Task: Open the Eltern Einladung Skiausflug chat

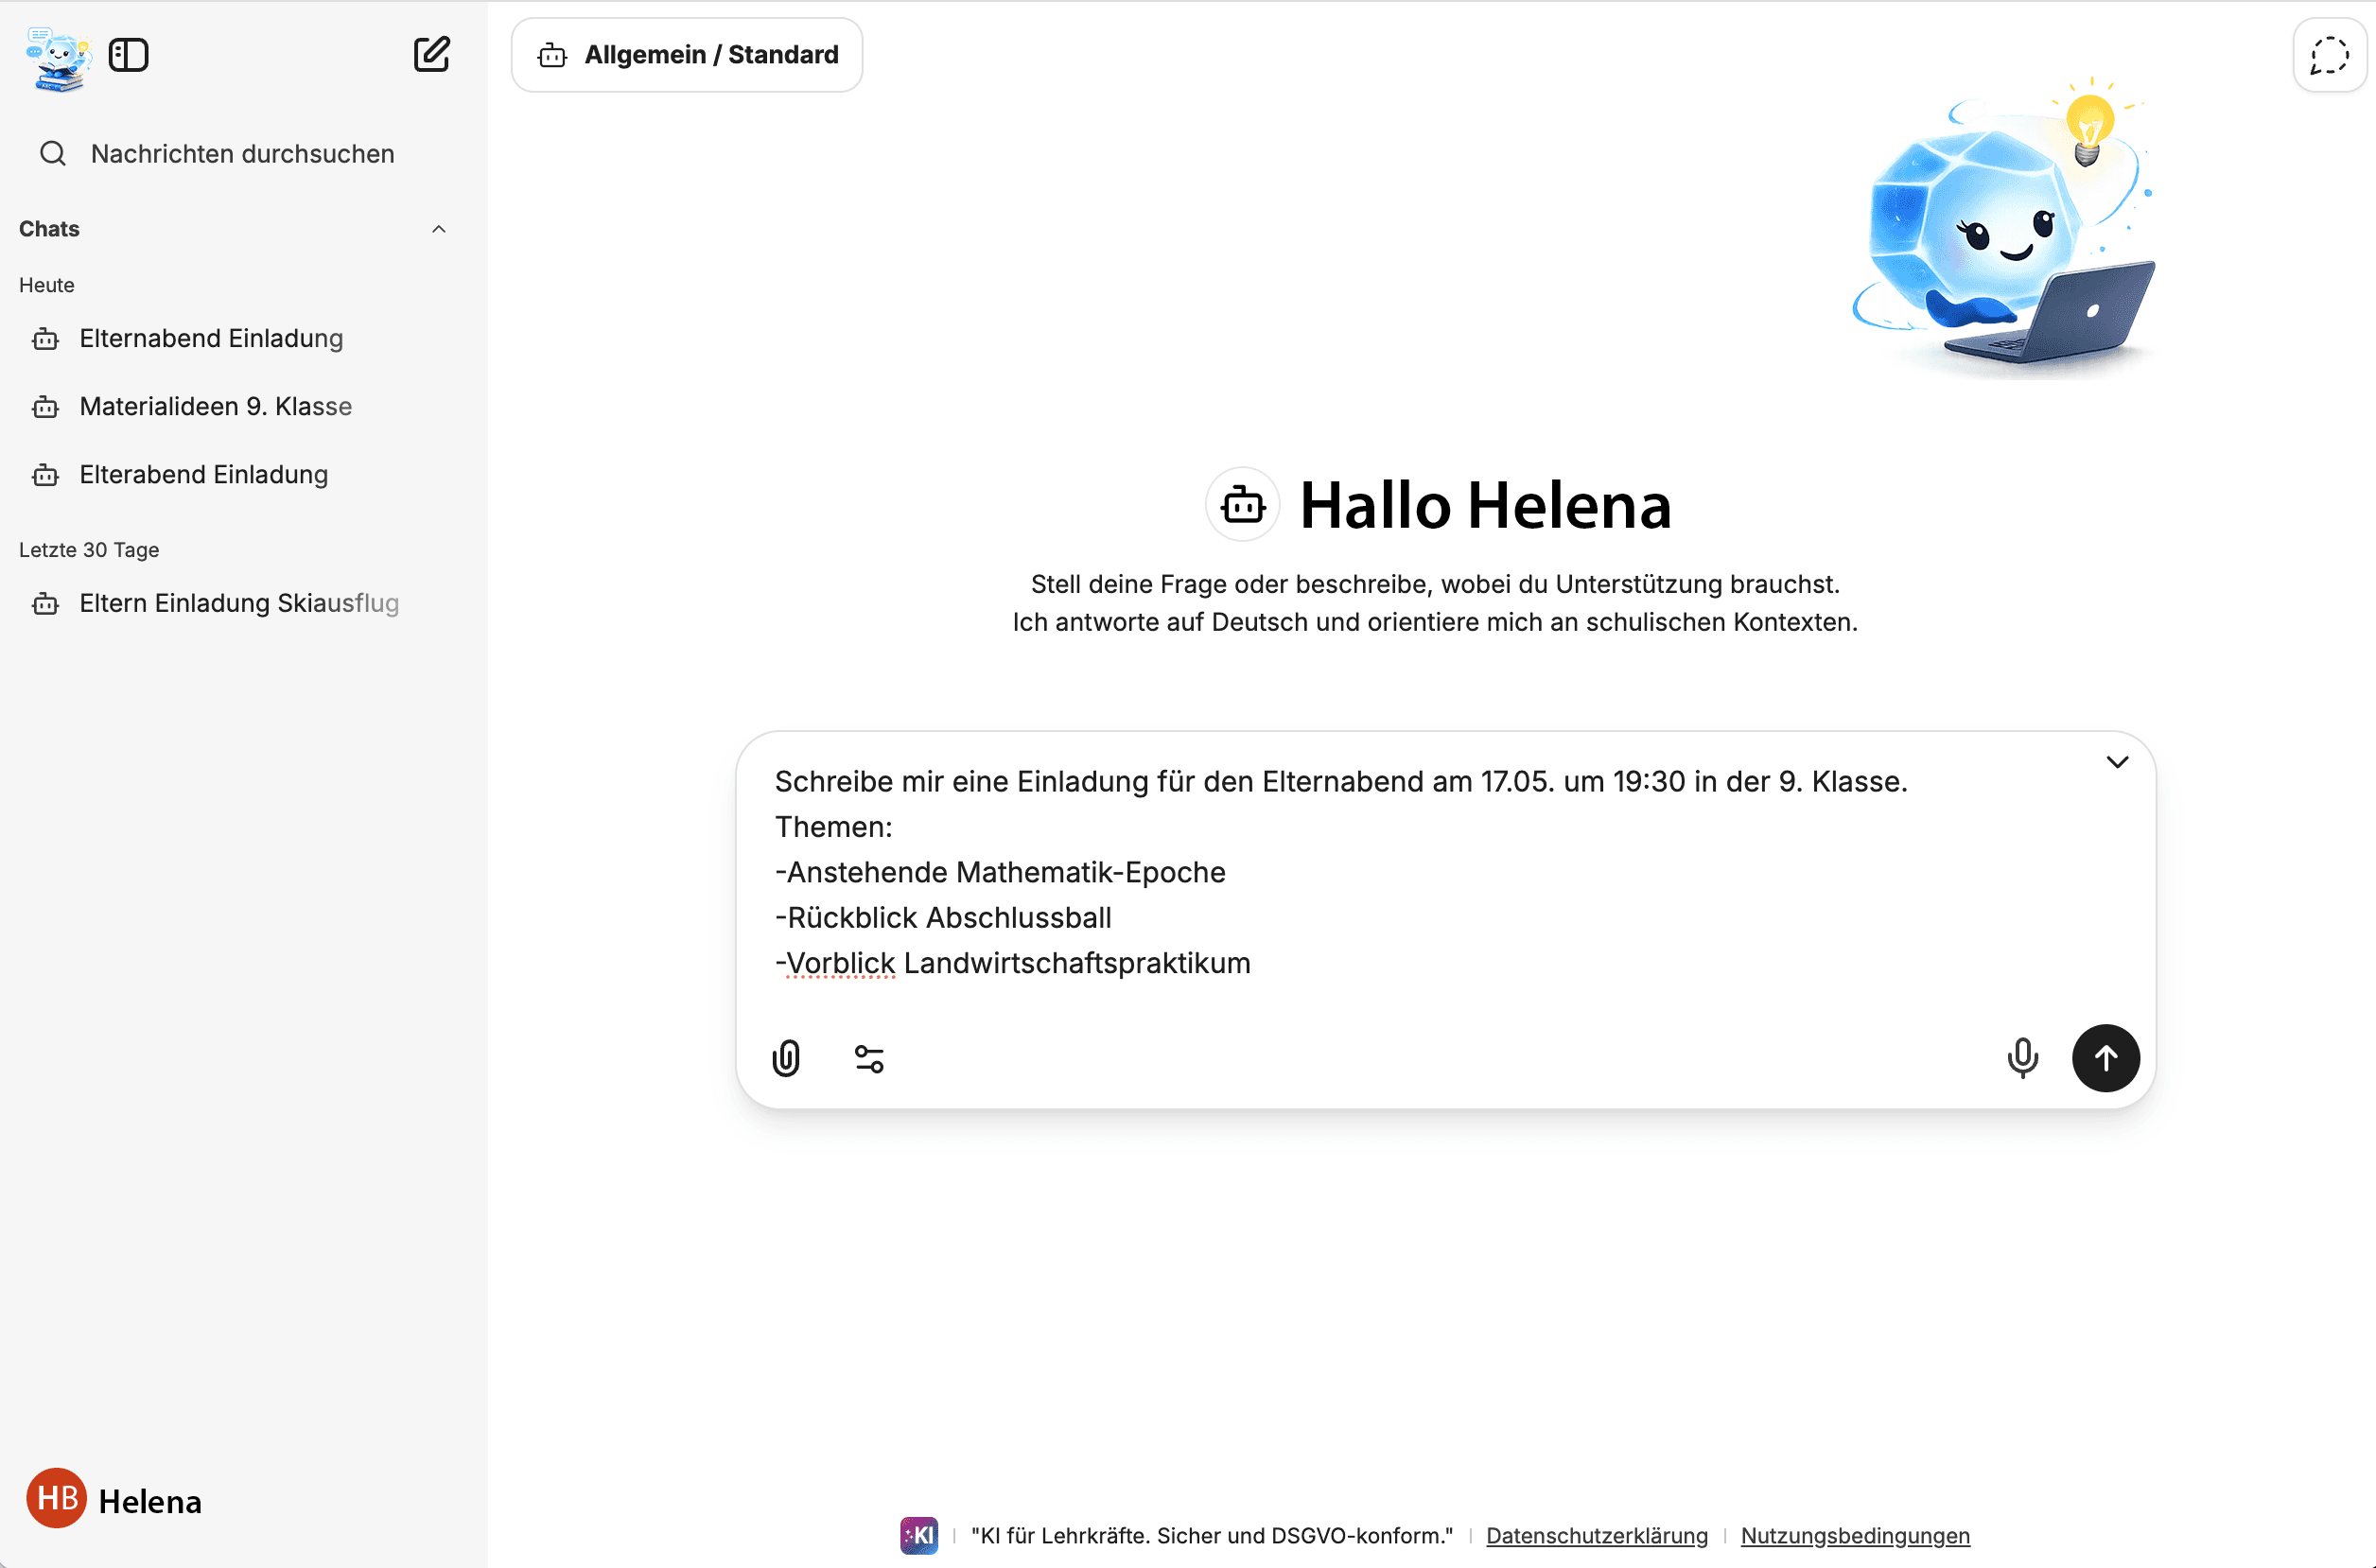Action: (238, 603)
